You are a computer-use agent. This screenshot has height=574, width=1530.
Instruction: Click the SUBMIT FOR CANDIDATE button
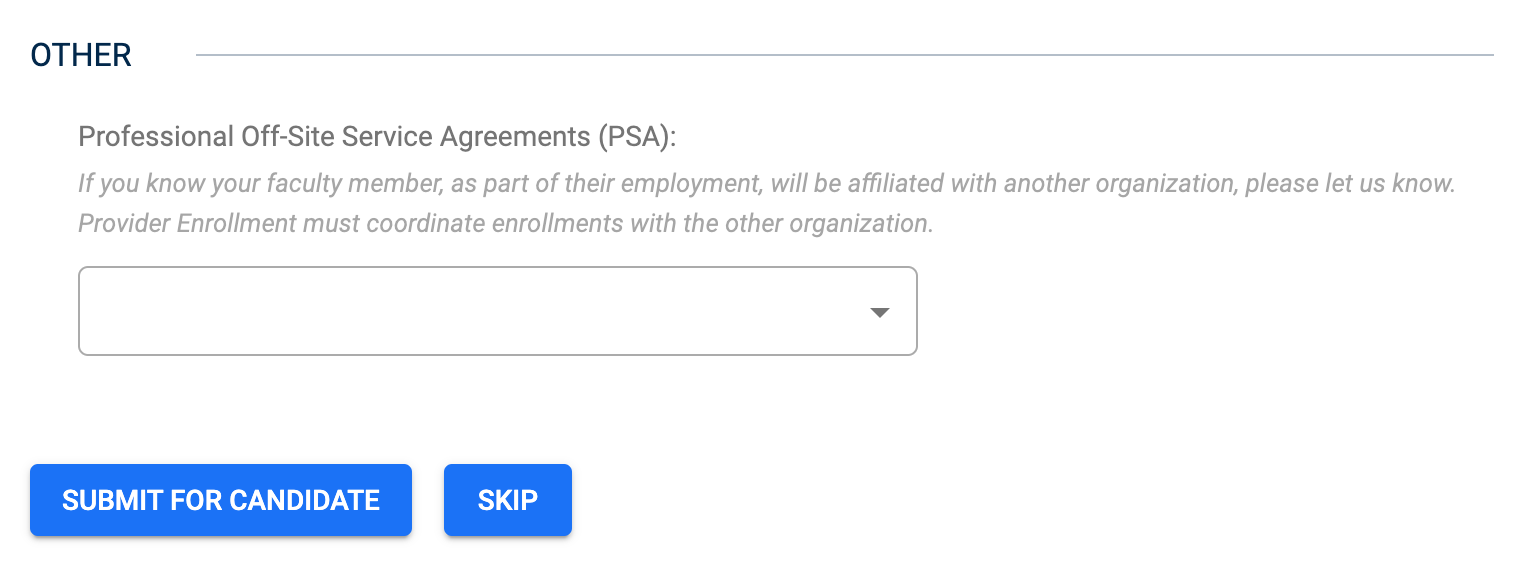[221, 500]
